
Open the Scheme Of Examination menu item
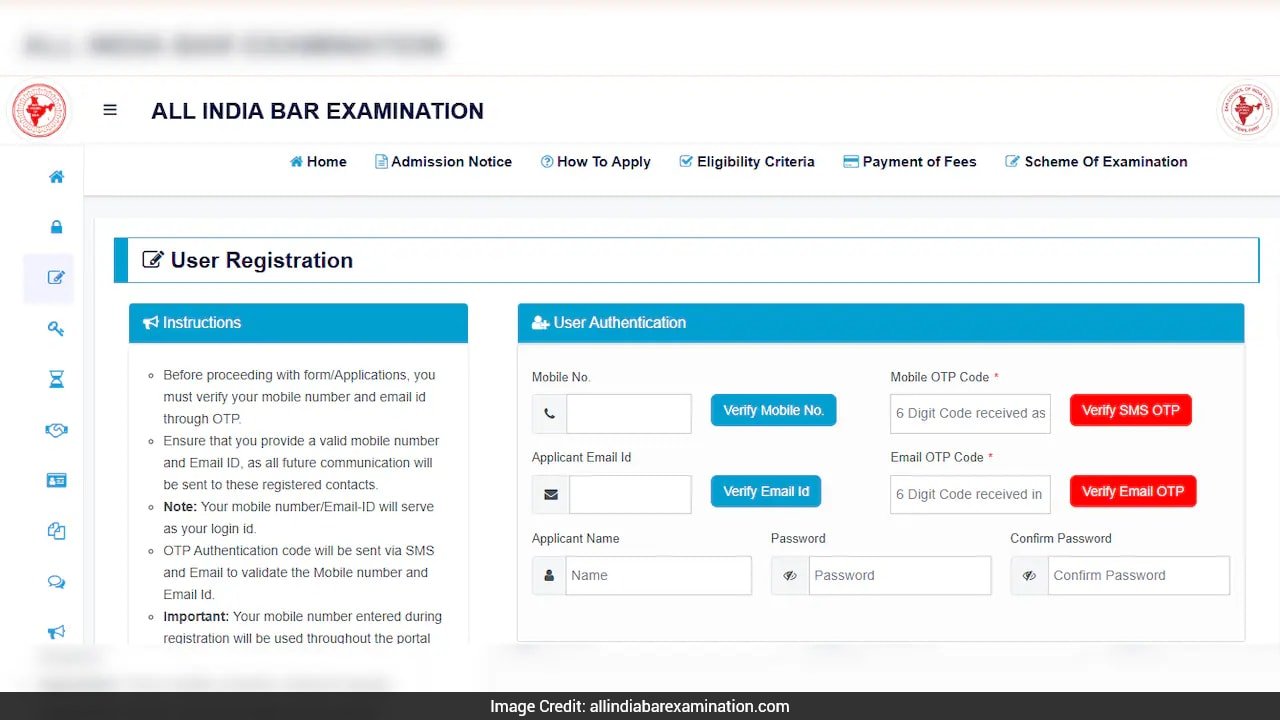[1096, 161]
